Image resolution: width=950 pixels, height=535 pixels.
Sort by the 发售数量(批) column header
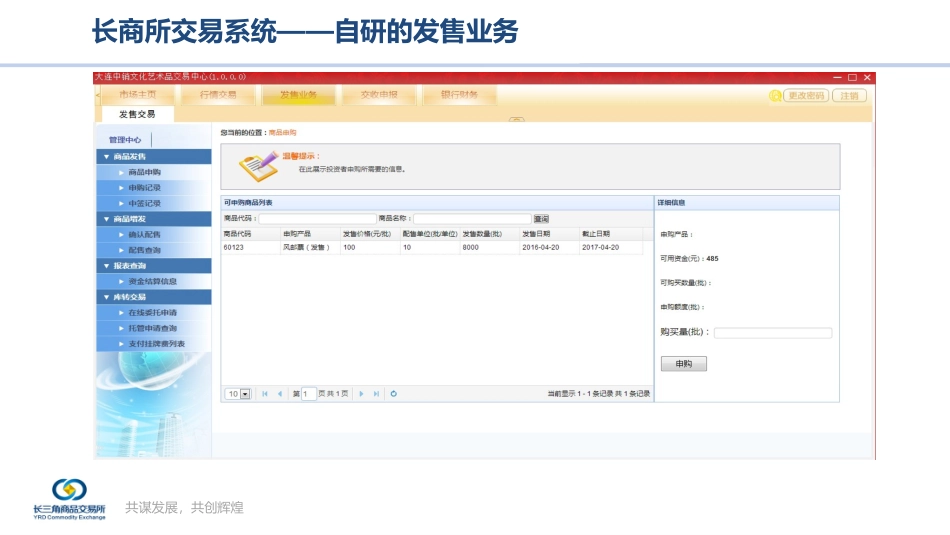pyautogui.click(x=490, y=234)
